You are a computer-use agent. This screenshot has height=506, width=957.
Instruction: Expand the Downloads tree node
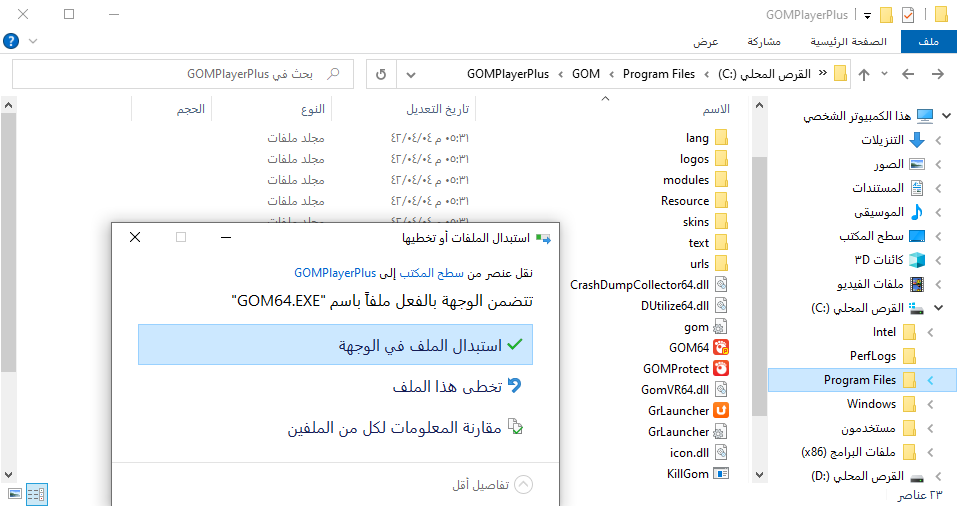pos(938,140)
